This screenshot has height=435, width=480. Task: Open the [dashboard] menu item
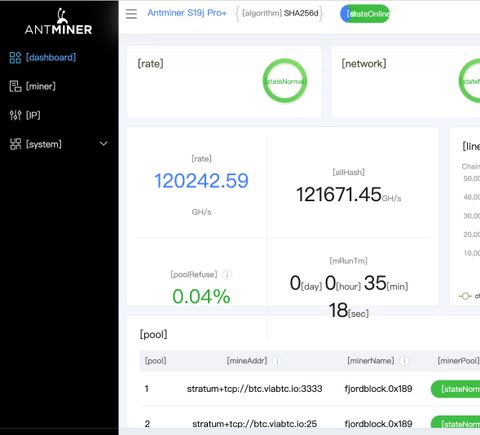click(x=51, y=57)
